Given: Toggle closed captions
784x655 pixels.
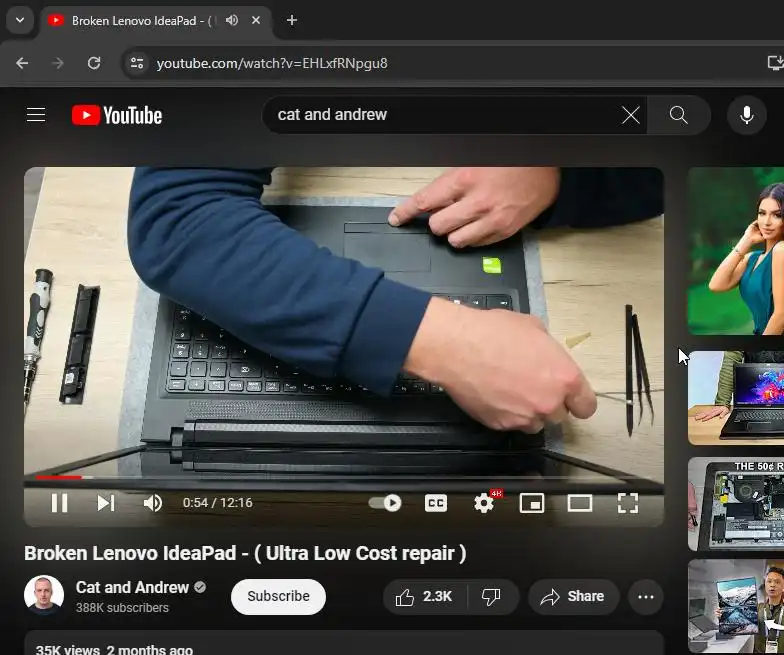Looking at the screenshot, I should (x=436, y=503).
